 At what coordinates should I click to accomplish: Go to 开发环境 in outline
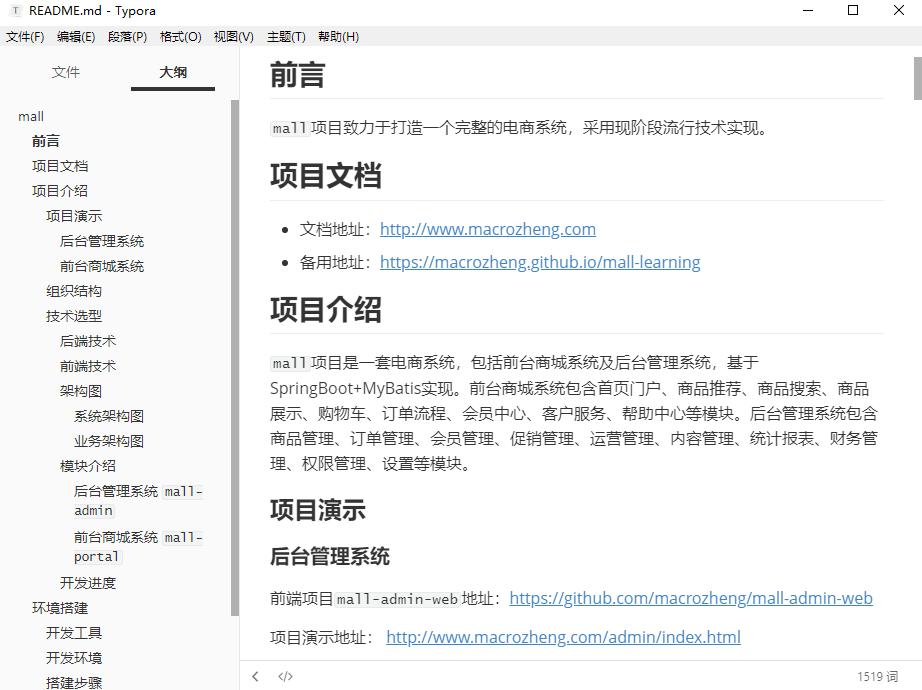click(74, 658)
